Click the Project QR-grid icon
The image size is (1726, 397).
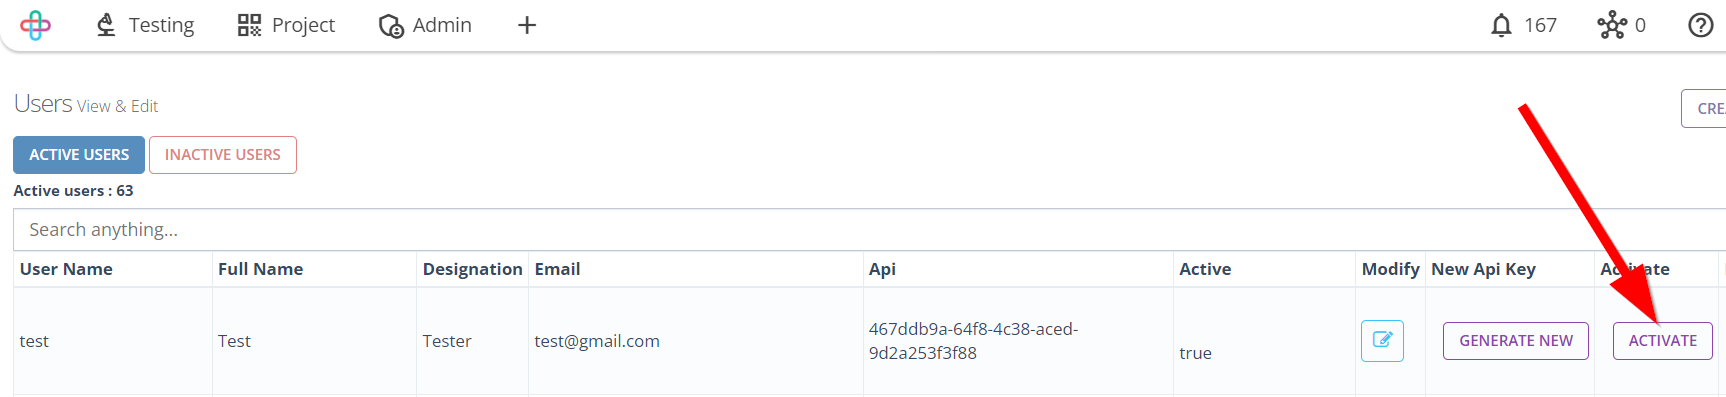pos(249,25)
